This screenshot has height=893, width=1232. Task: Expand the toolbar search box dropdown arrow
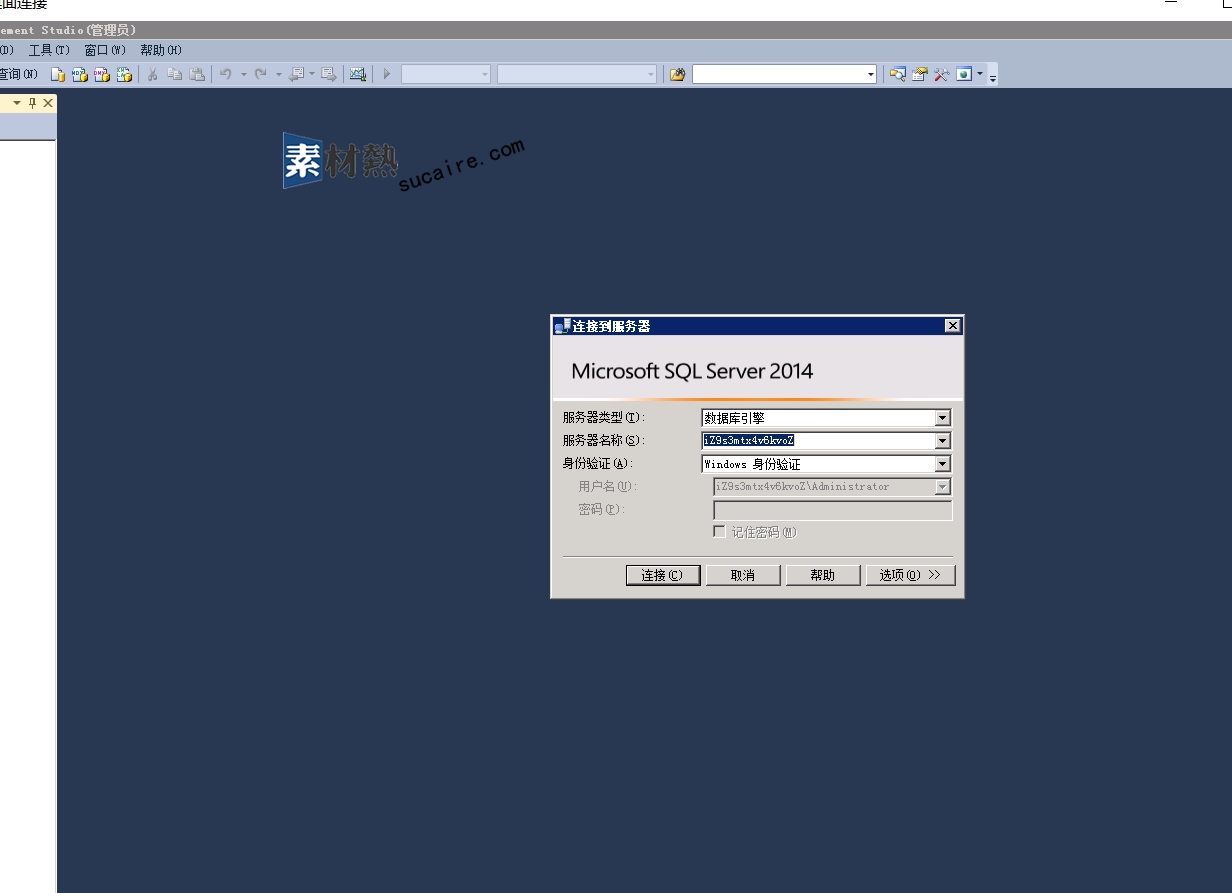[x=871, y=74]
